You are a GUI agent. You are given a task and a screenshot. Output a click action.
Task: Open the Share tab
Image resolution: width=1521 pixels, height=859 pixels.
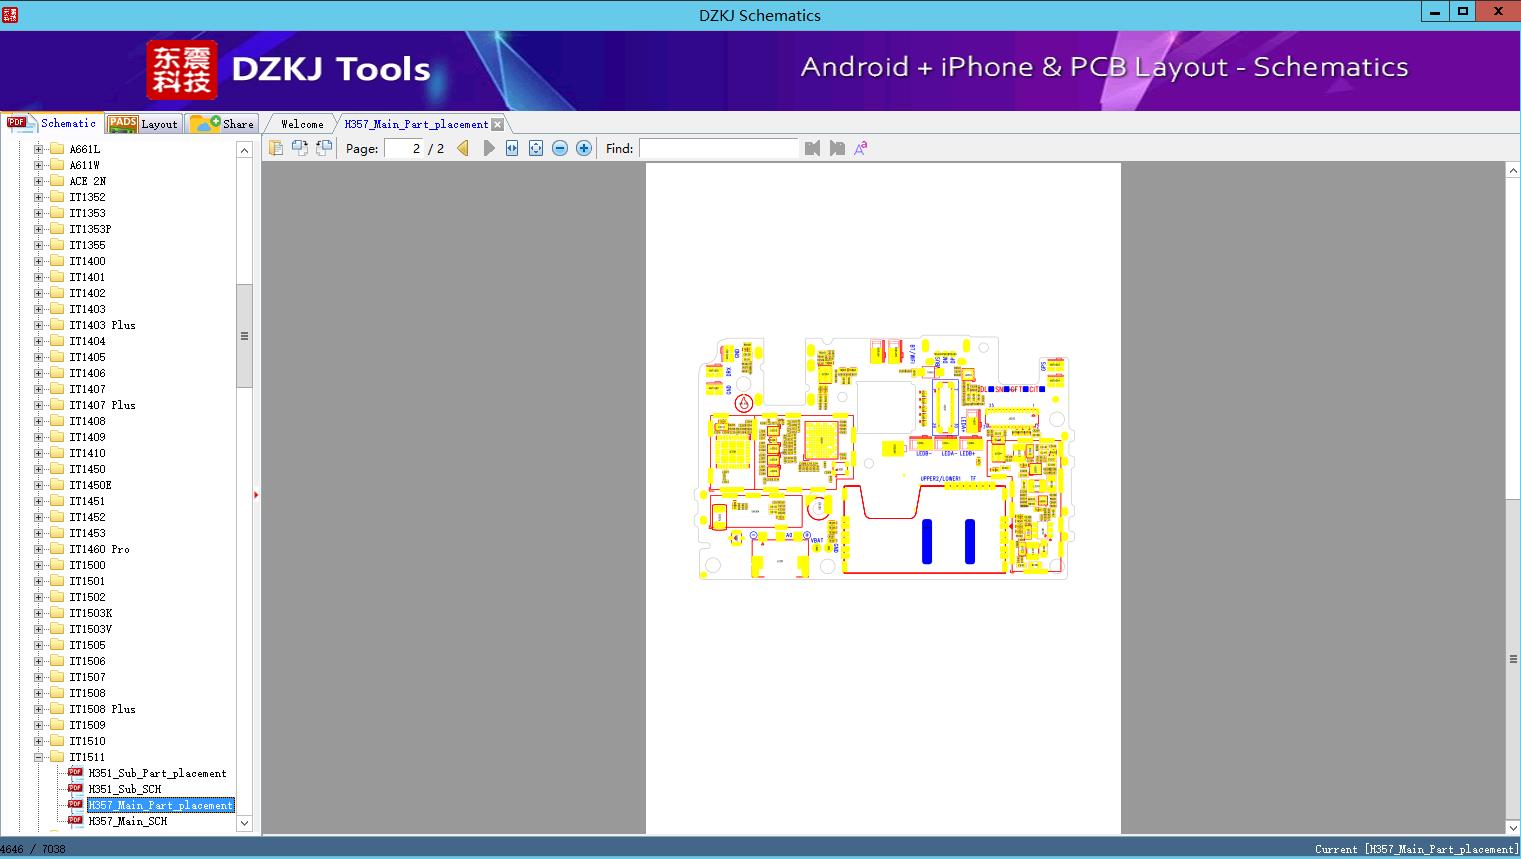(x=222, y=124)
